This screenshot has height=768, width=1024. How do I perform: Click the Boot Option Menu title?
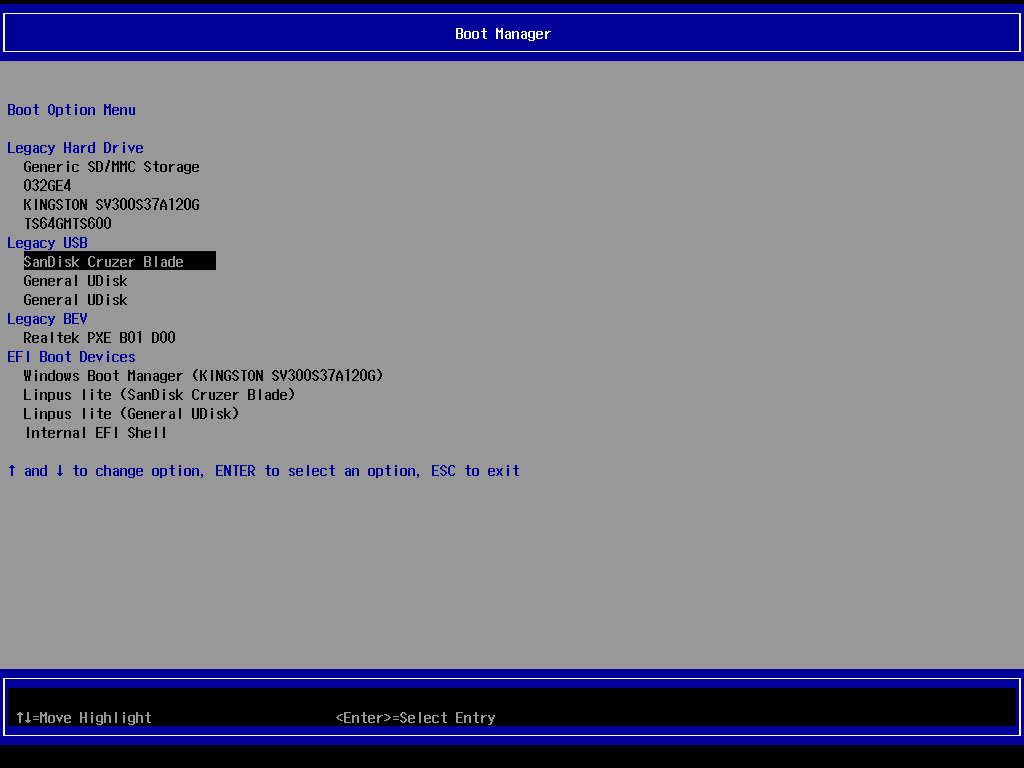click(71, 110)
